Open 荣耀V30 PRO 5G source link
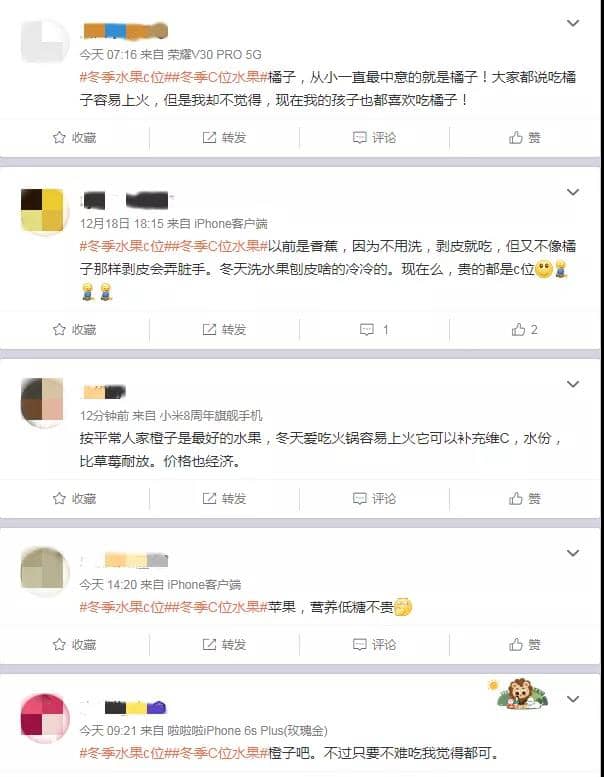The image size is (604, 777). 214,55
